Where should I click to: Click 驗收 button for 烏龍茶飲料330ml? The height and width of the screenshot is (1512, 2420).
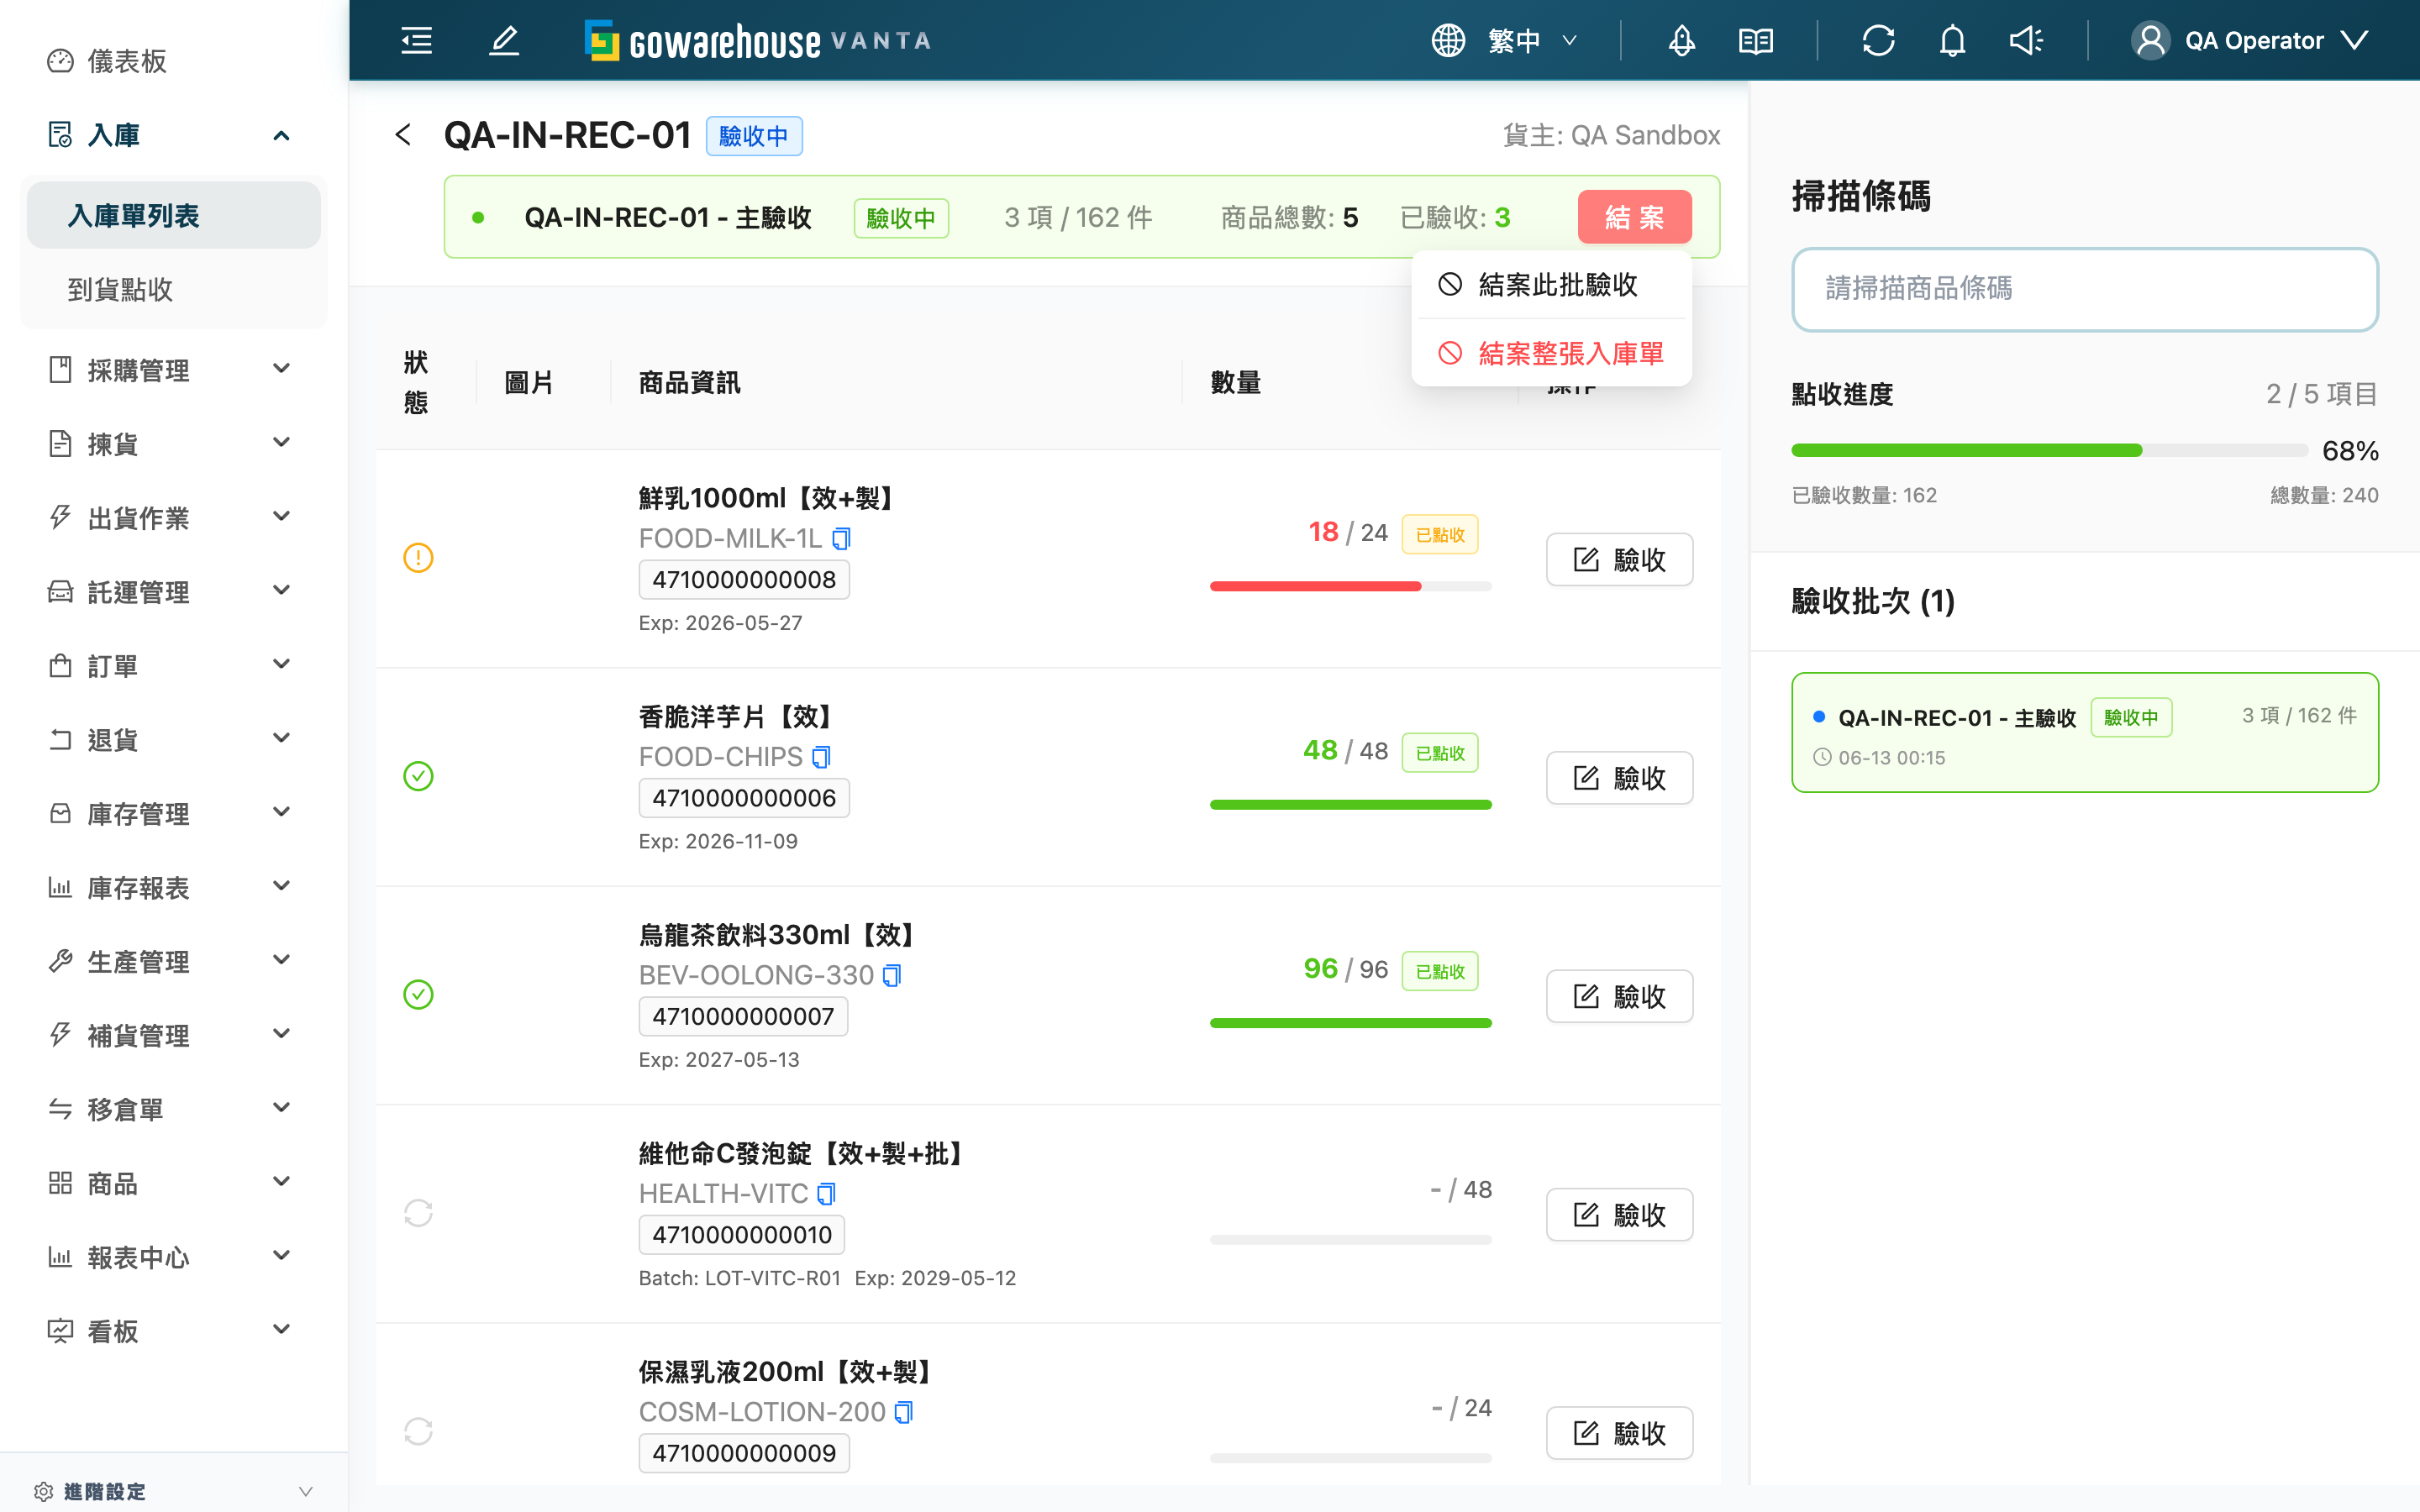pos(1619,996)
